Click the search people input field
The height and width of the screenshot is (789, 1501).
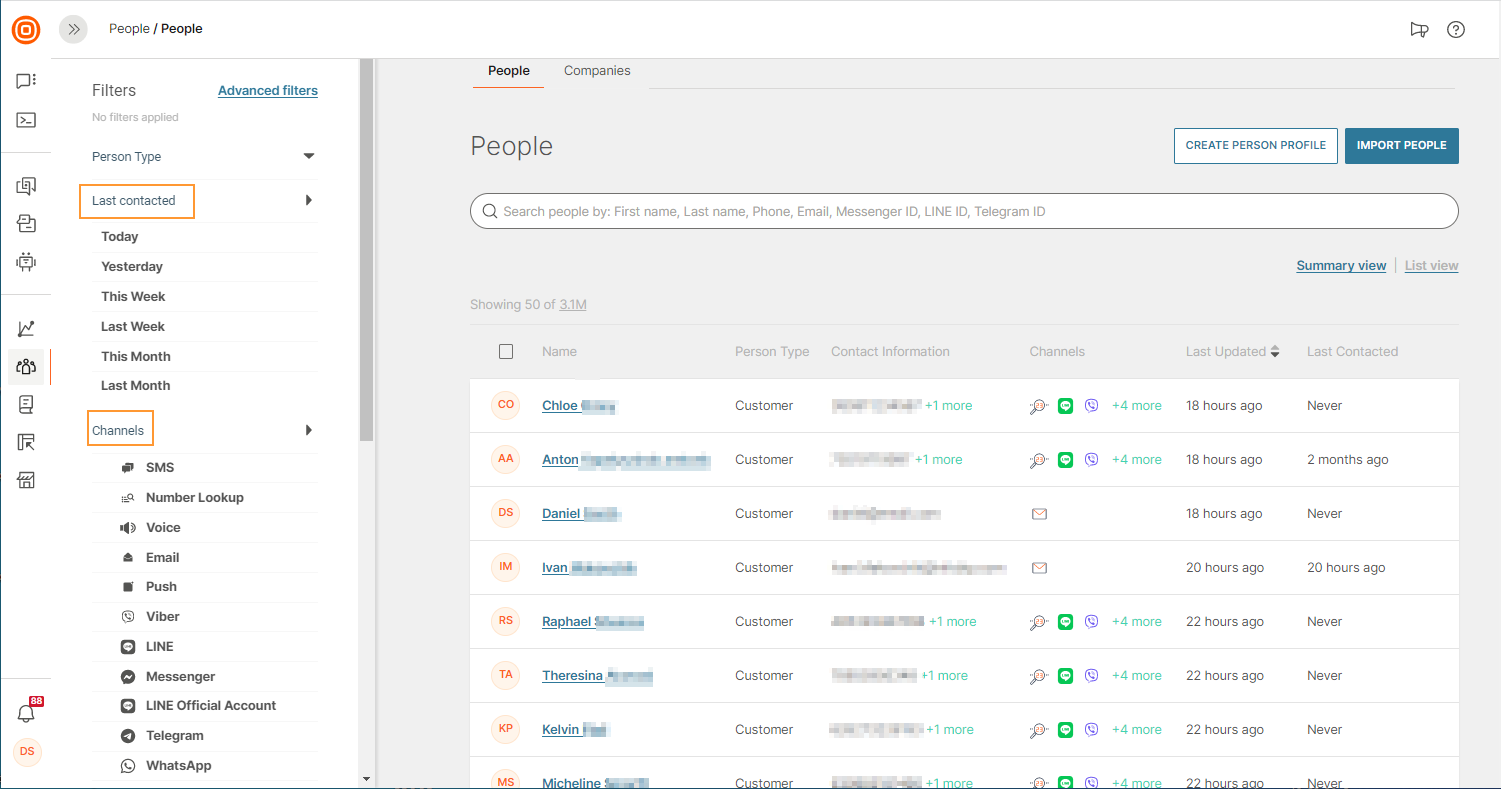(x=964, y=211)
